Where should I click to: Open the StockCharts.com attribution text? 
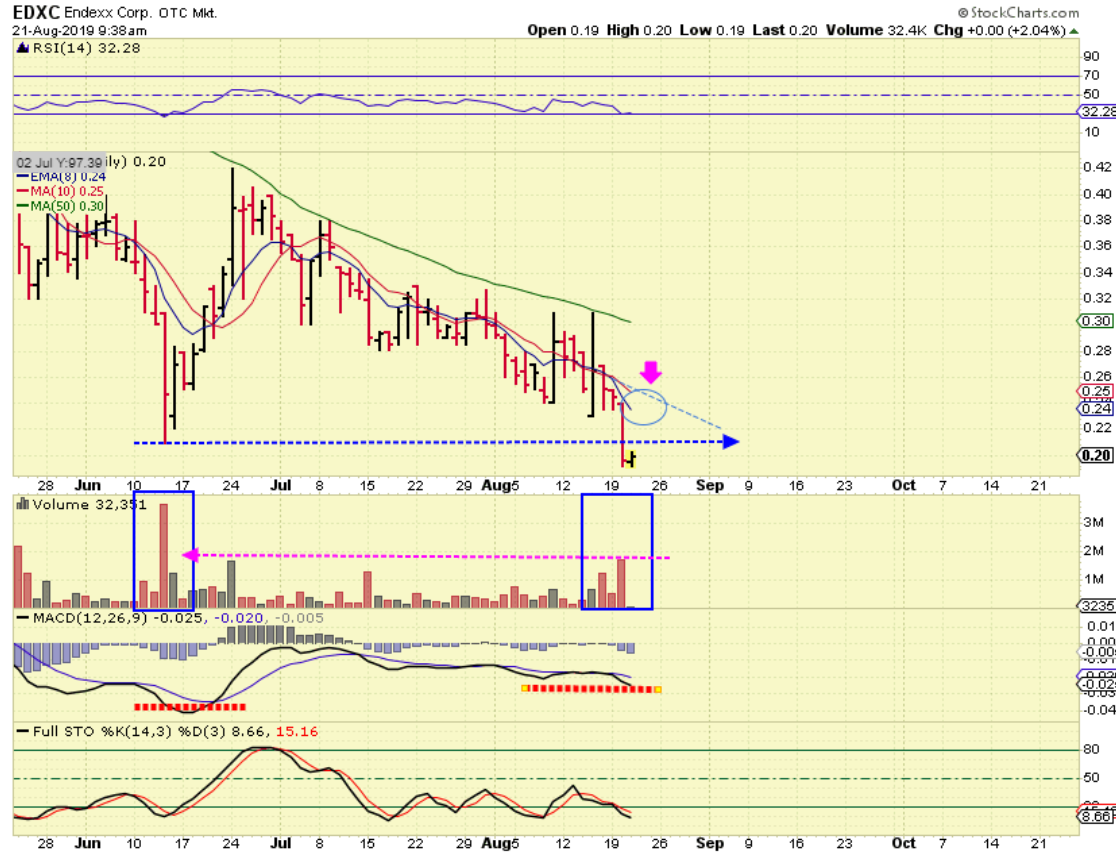coord(1018,13)
